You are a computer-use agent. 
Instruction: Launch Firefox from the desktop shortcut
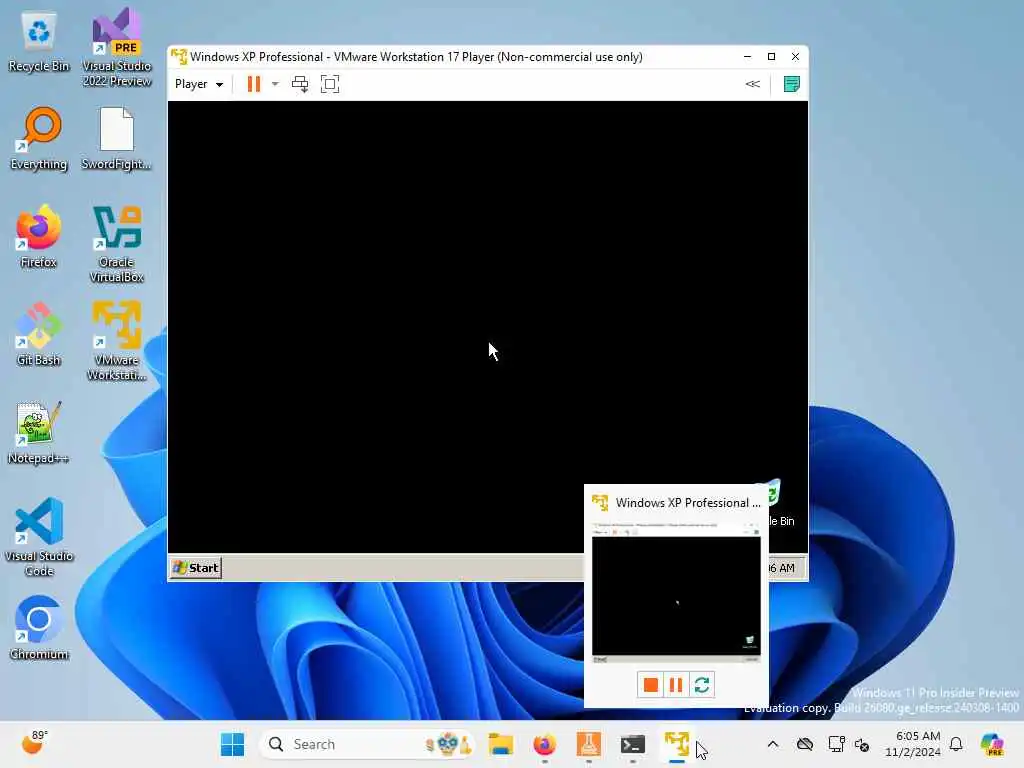39,236
